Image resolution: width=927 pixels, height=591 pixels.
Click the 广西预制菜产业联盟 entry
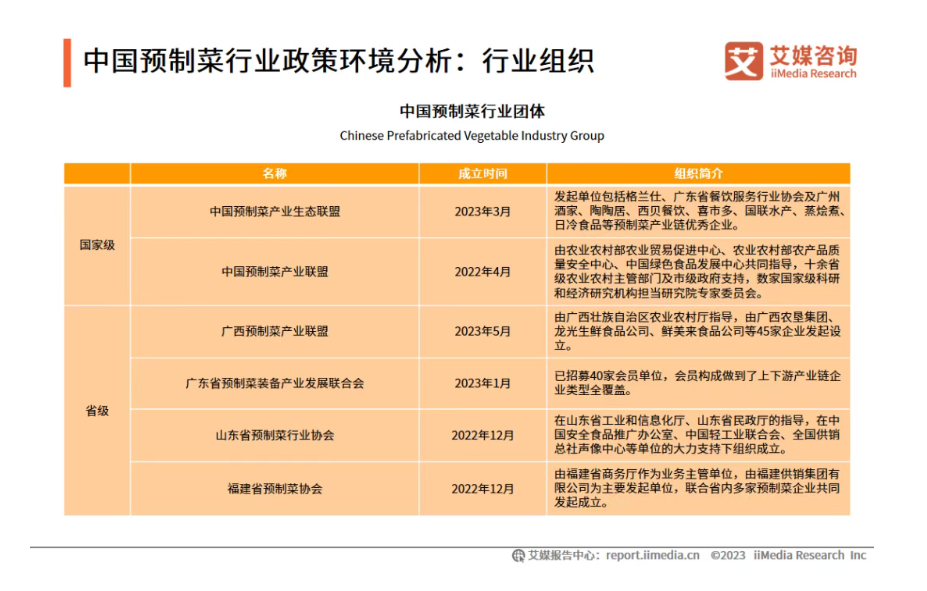point(274,331)
